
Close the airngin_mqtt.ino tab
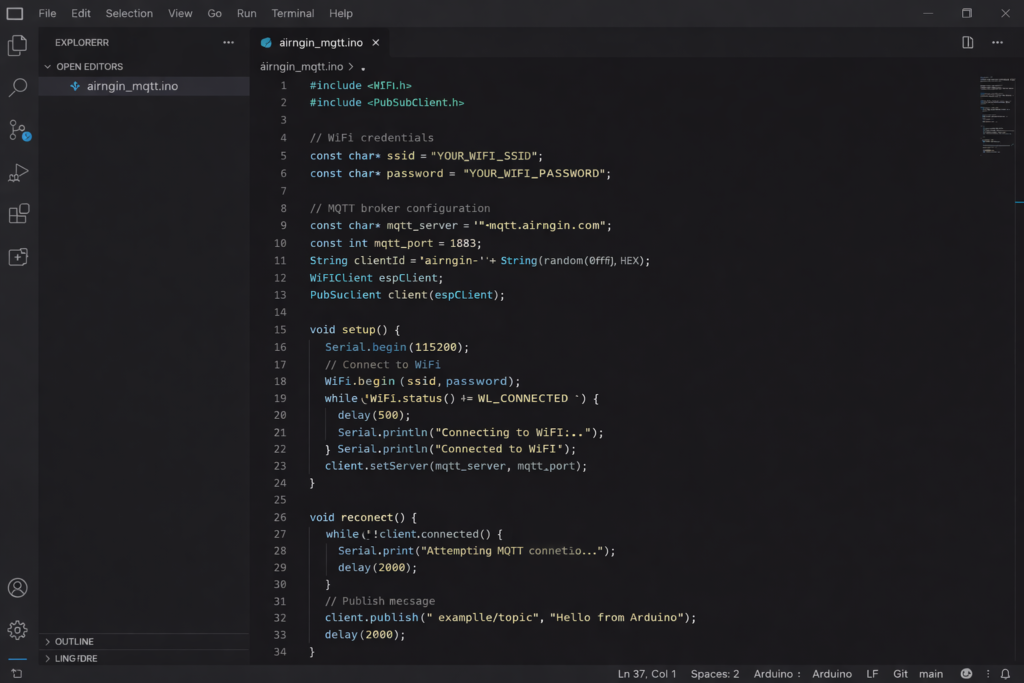point(376,43)
